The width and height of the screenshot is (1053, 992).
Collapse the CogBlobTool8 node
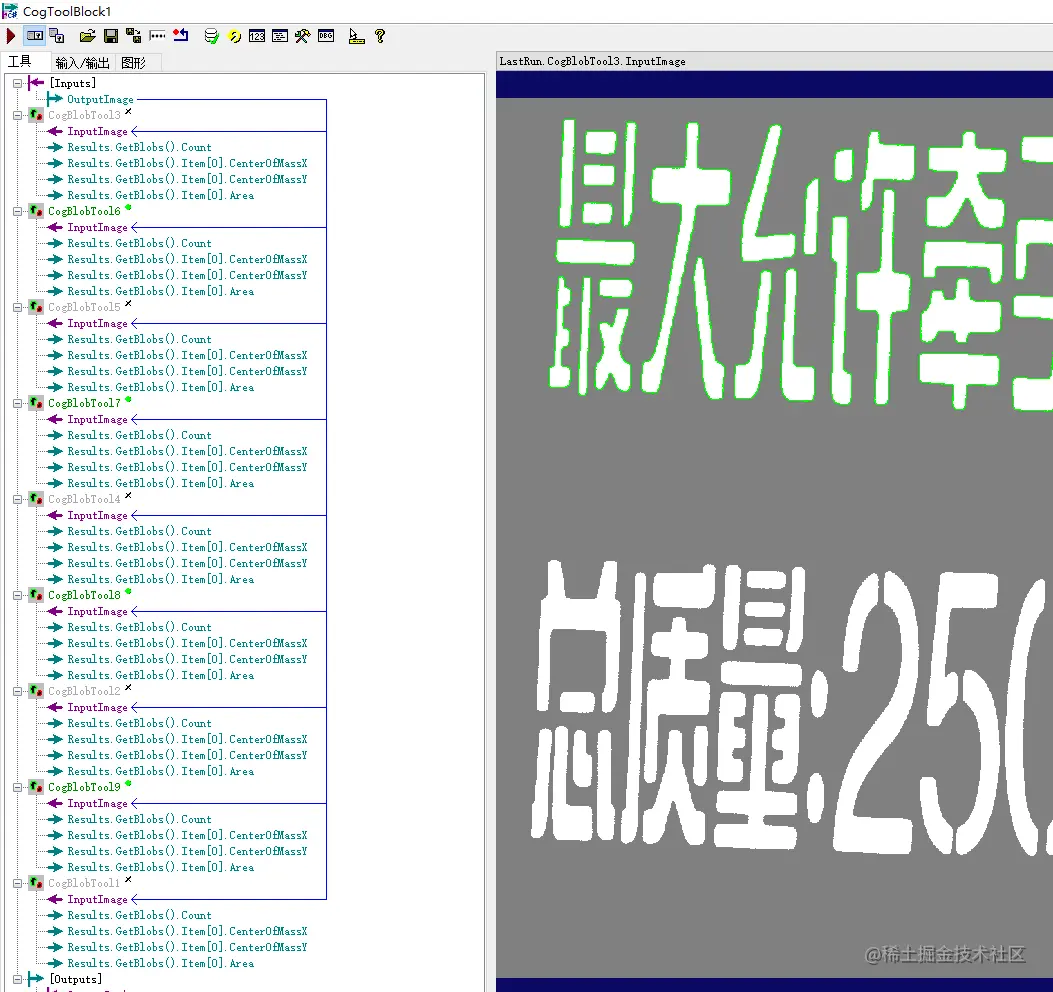tap(17, 596)
